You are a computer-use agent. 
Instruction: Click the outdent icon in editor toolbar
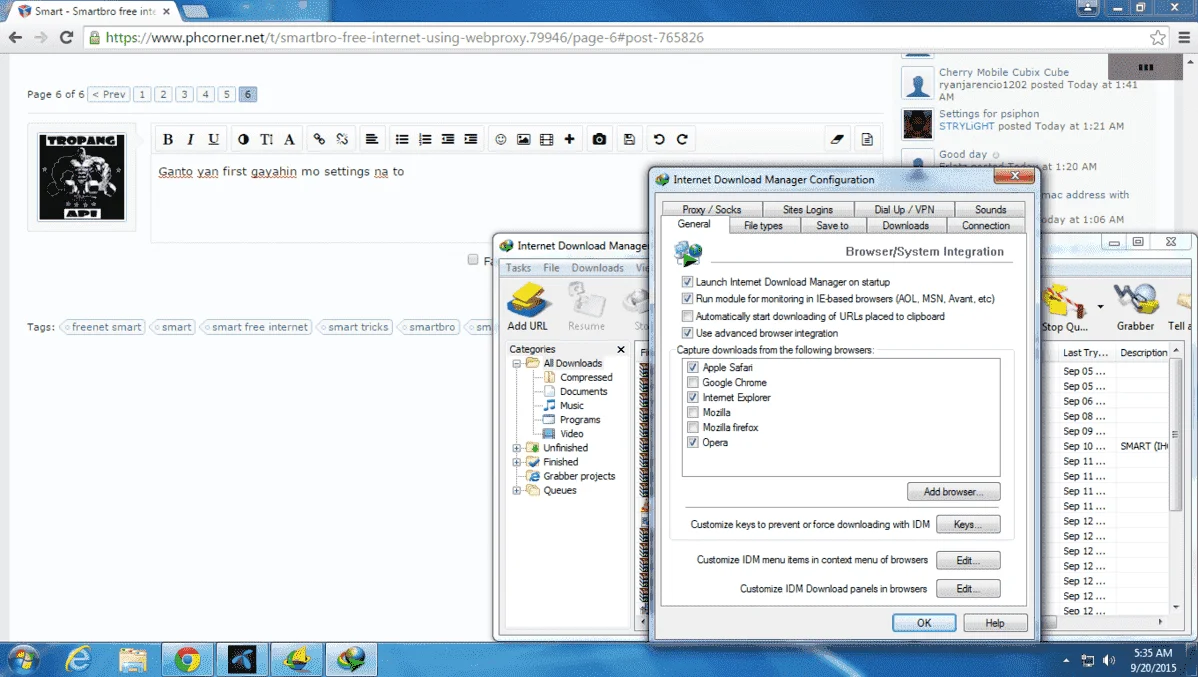click(x=448, y=139)
